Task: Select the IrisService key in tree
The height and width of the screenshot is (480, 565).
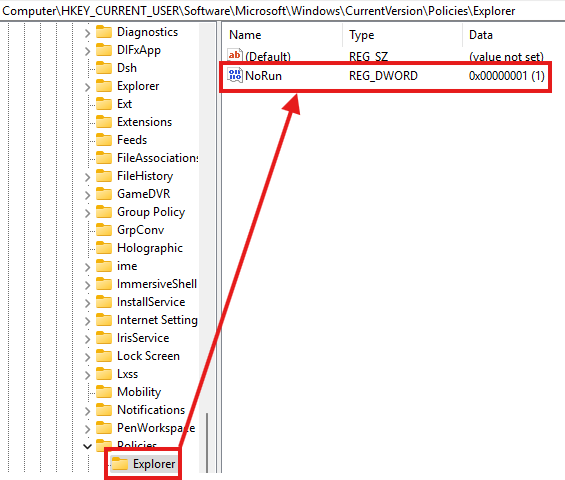Action: click(143, 338)
